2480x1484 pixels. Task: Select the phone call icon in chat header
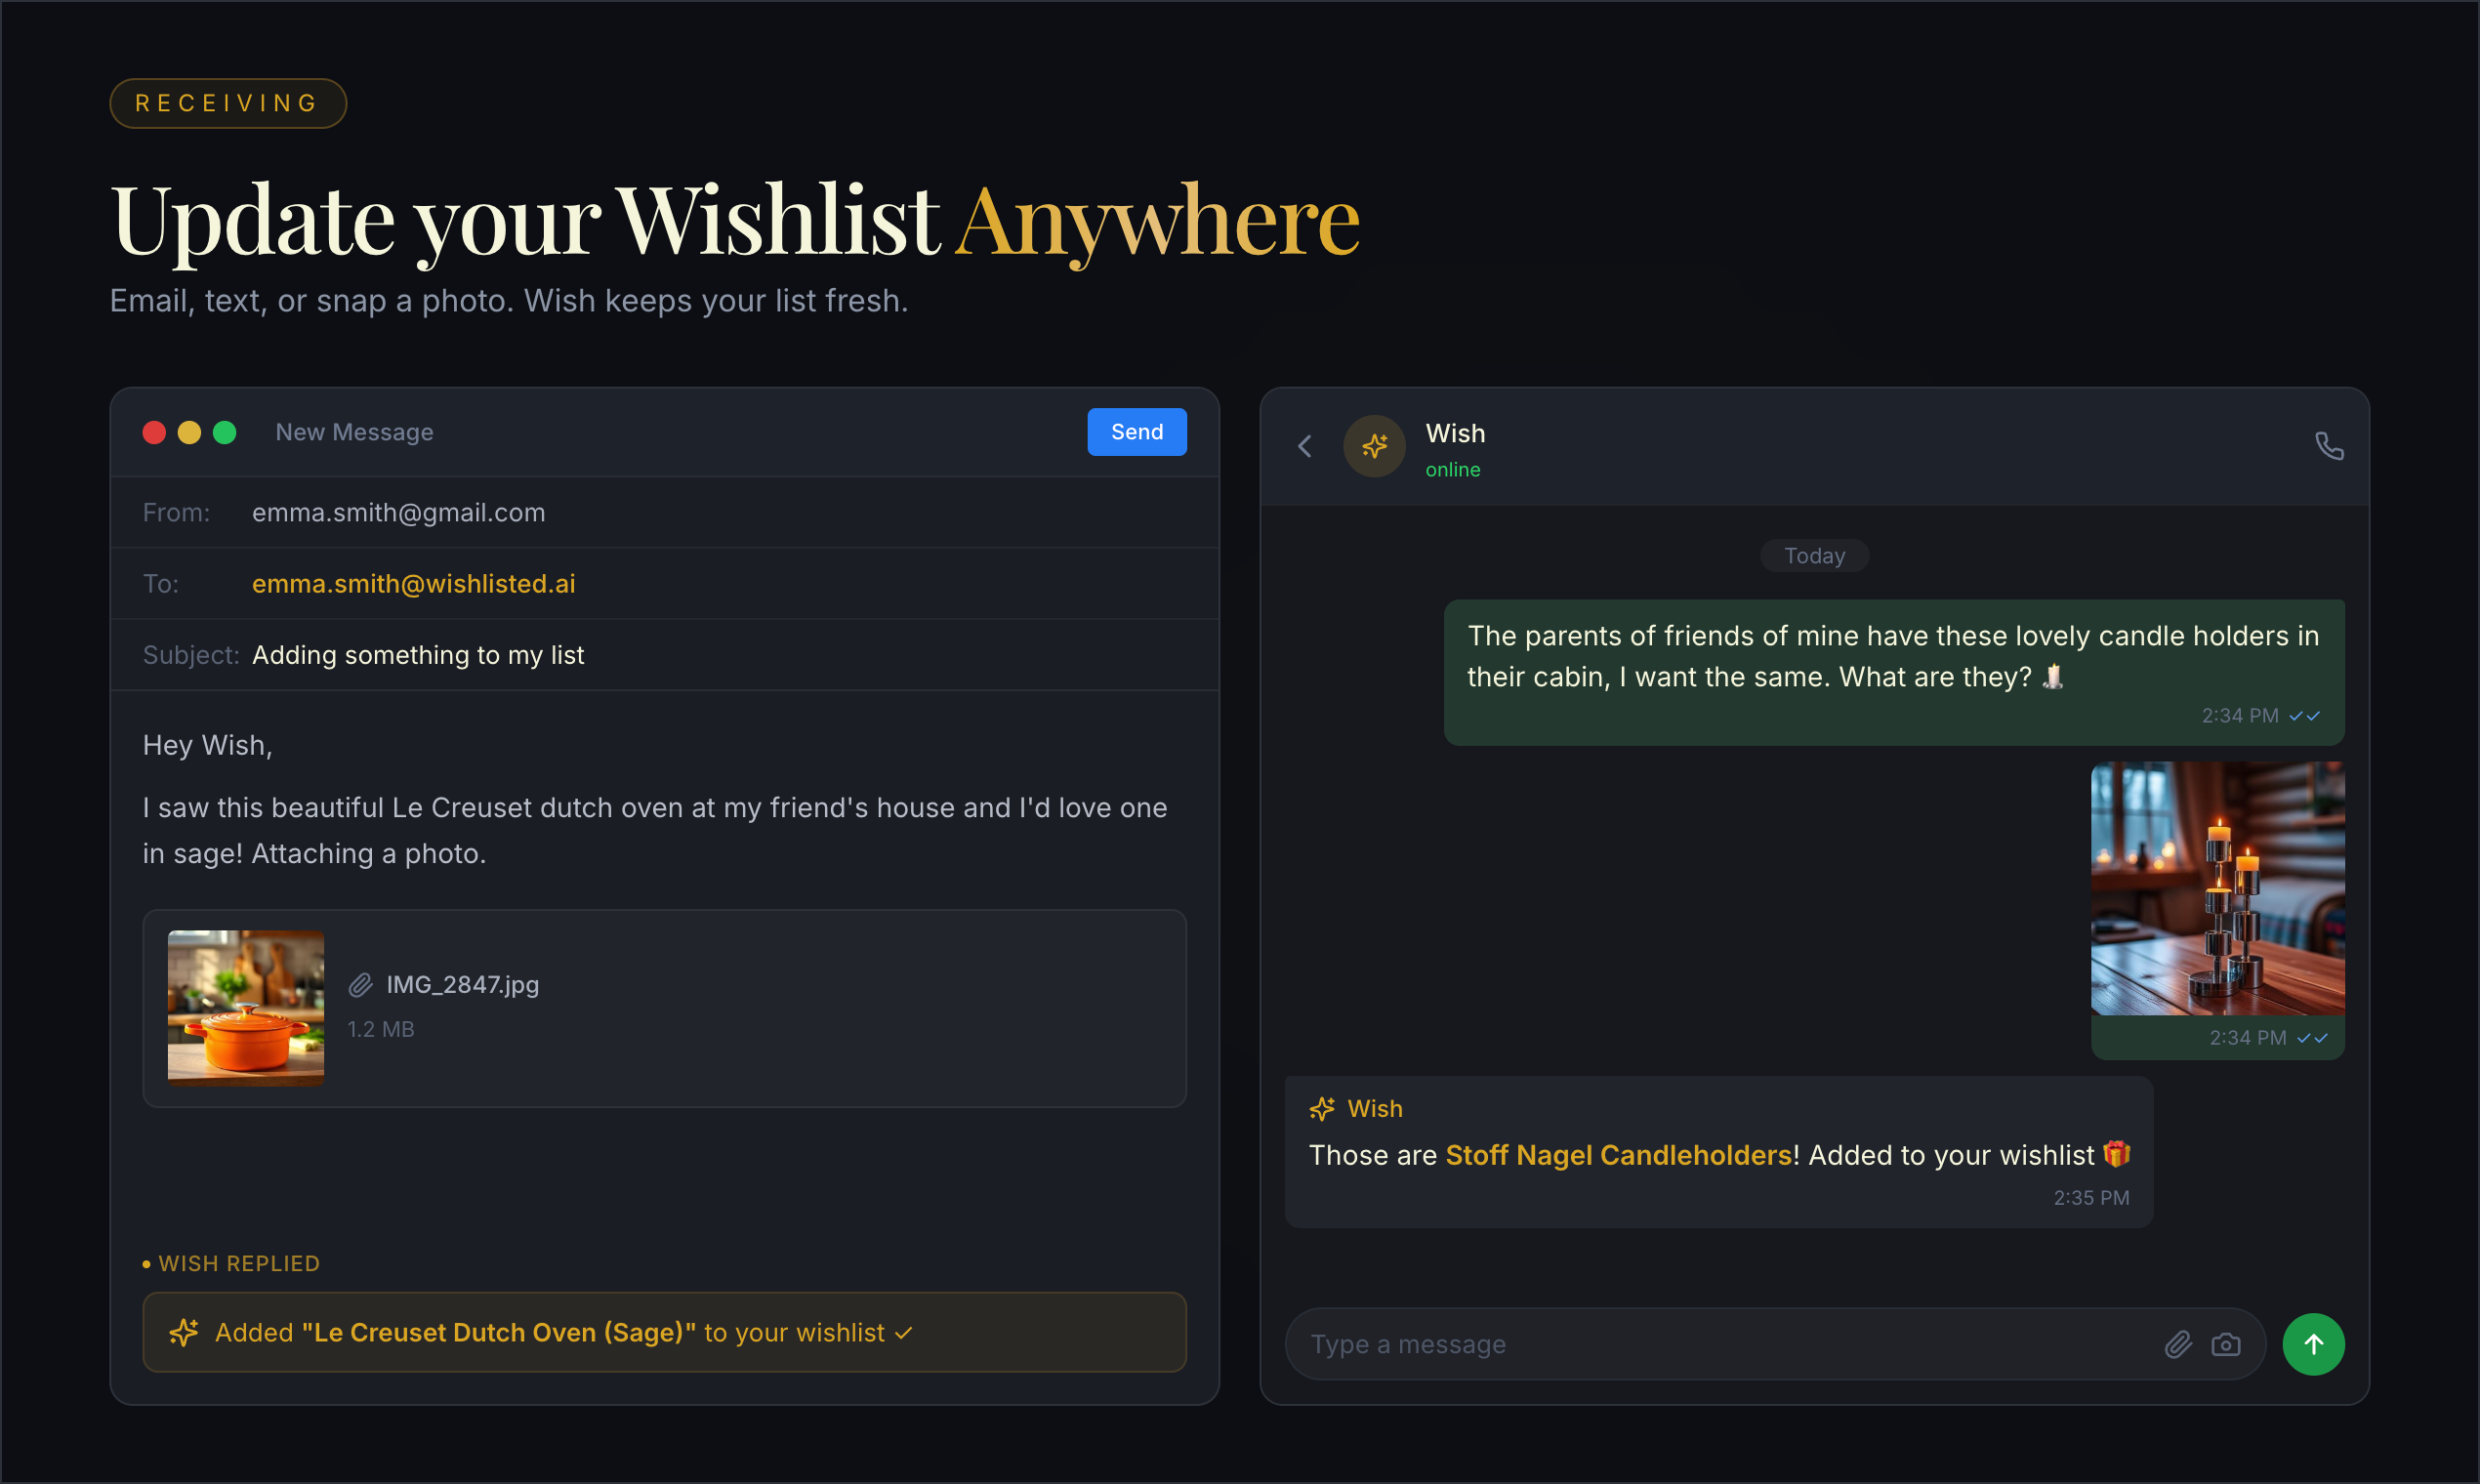coord(2330,446)
